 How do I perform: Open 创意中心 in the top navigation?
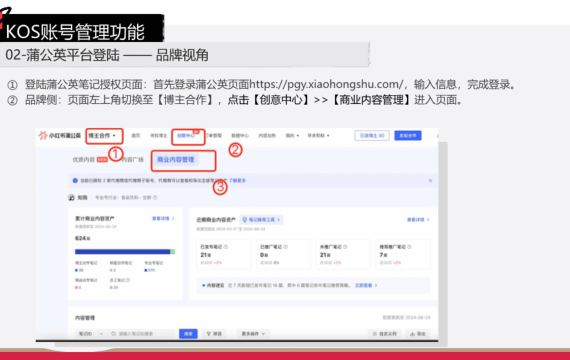pyautogui.click(x=186, y=136)
